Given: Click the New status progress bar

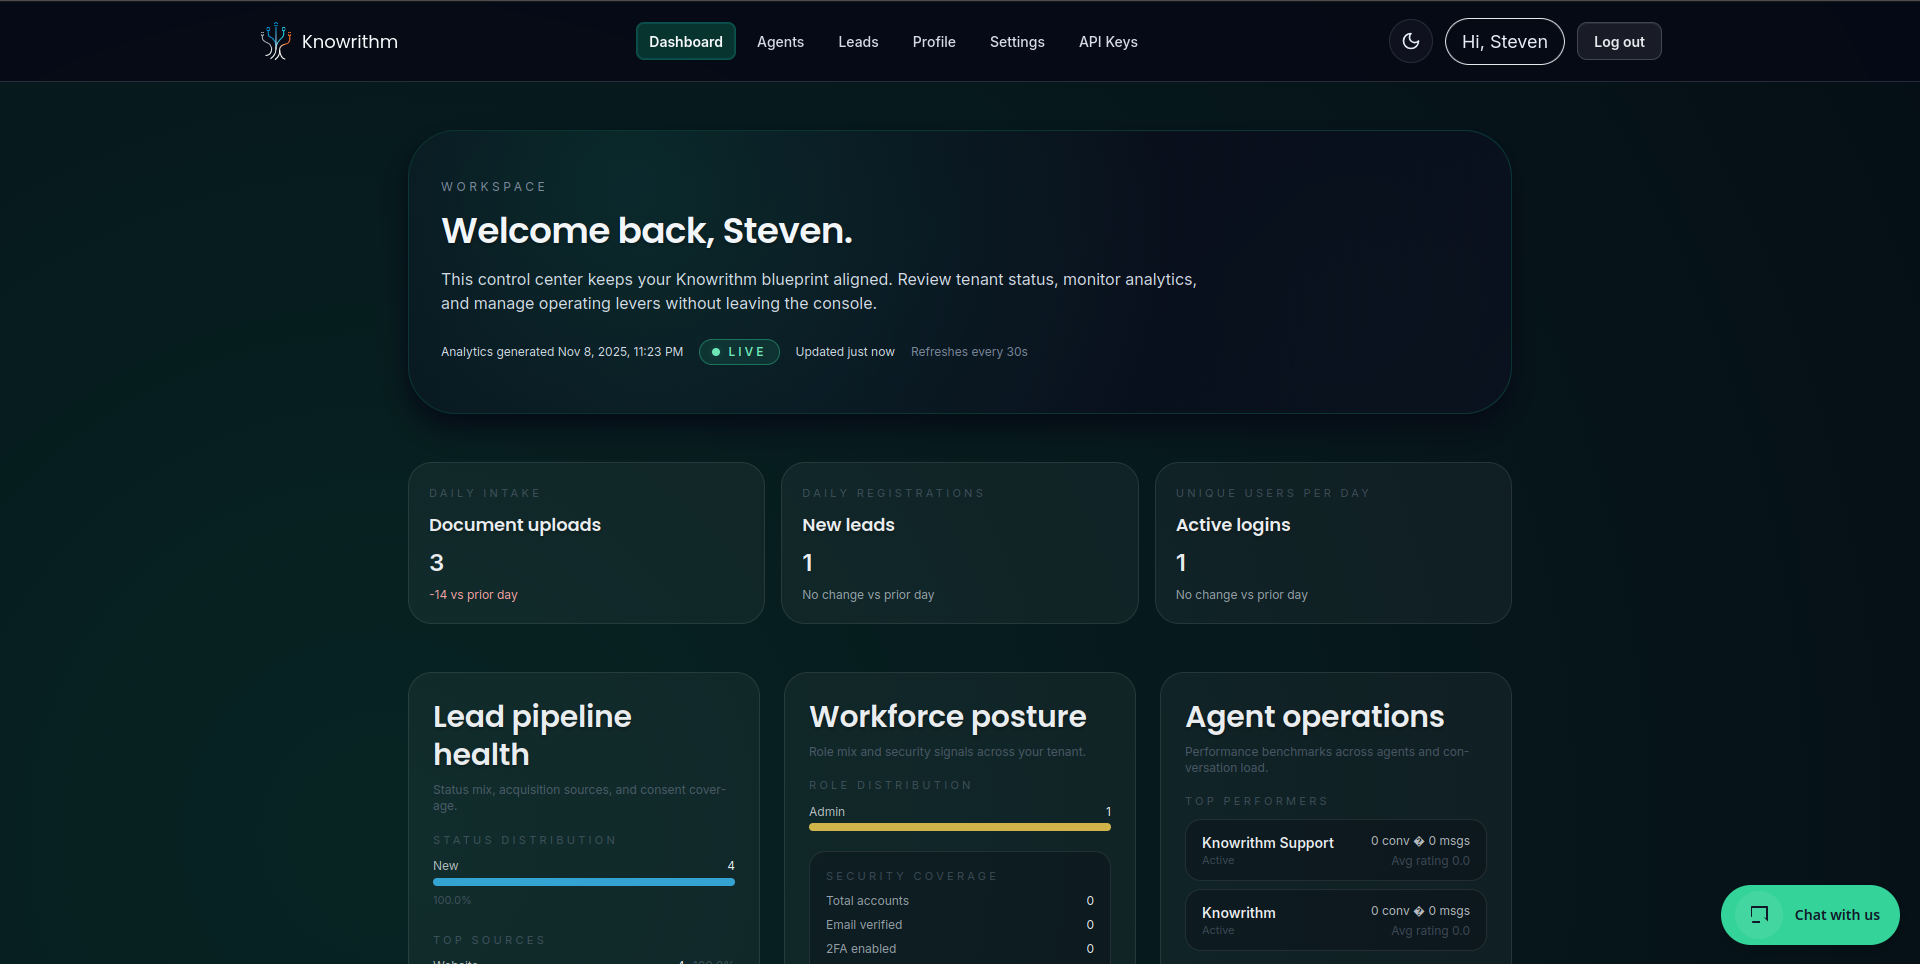Looking at the screenshot, I should point(584,882).
